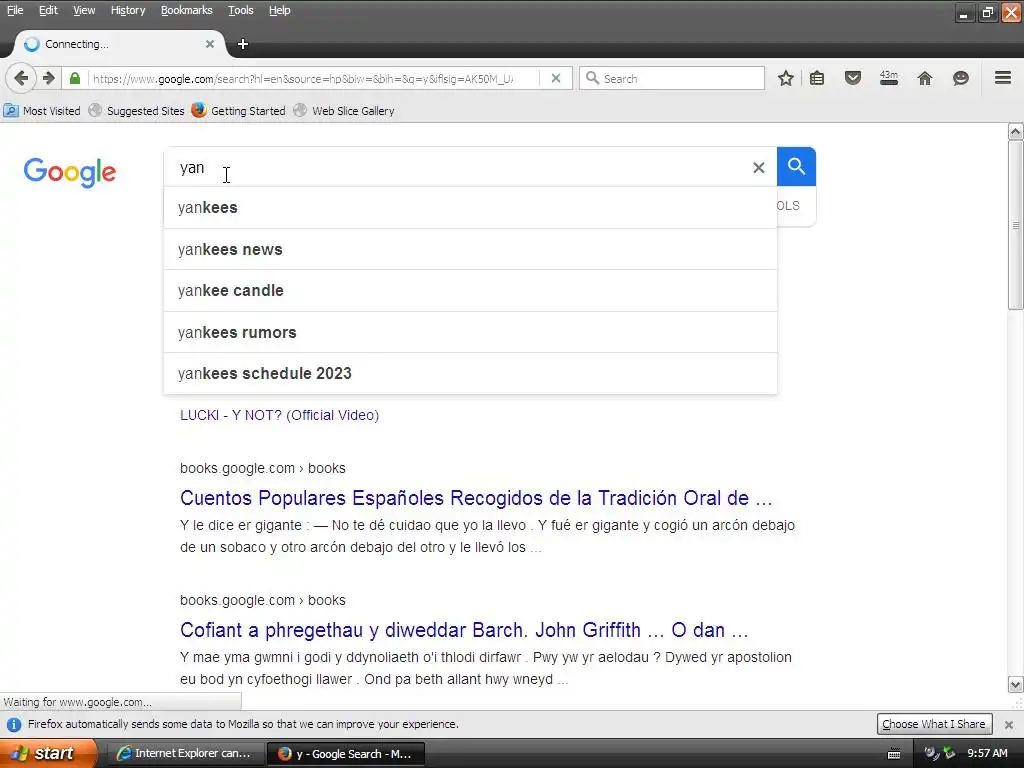Click the on-screen keyboard tray icon

click(894, 754)
